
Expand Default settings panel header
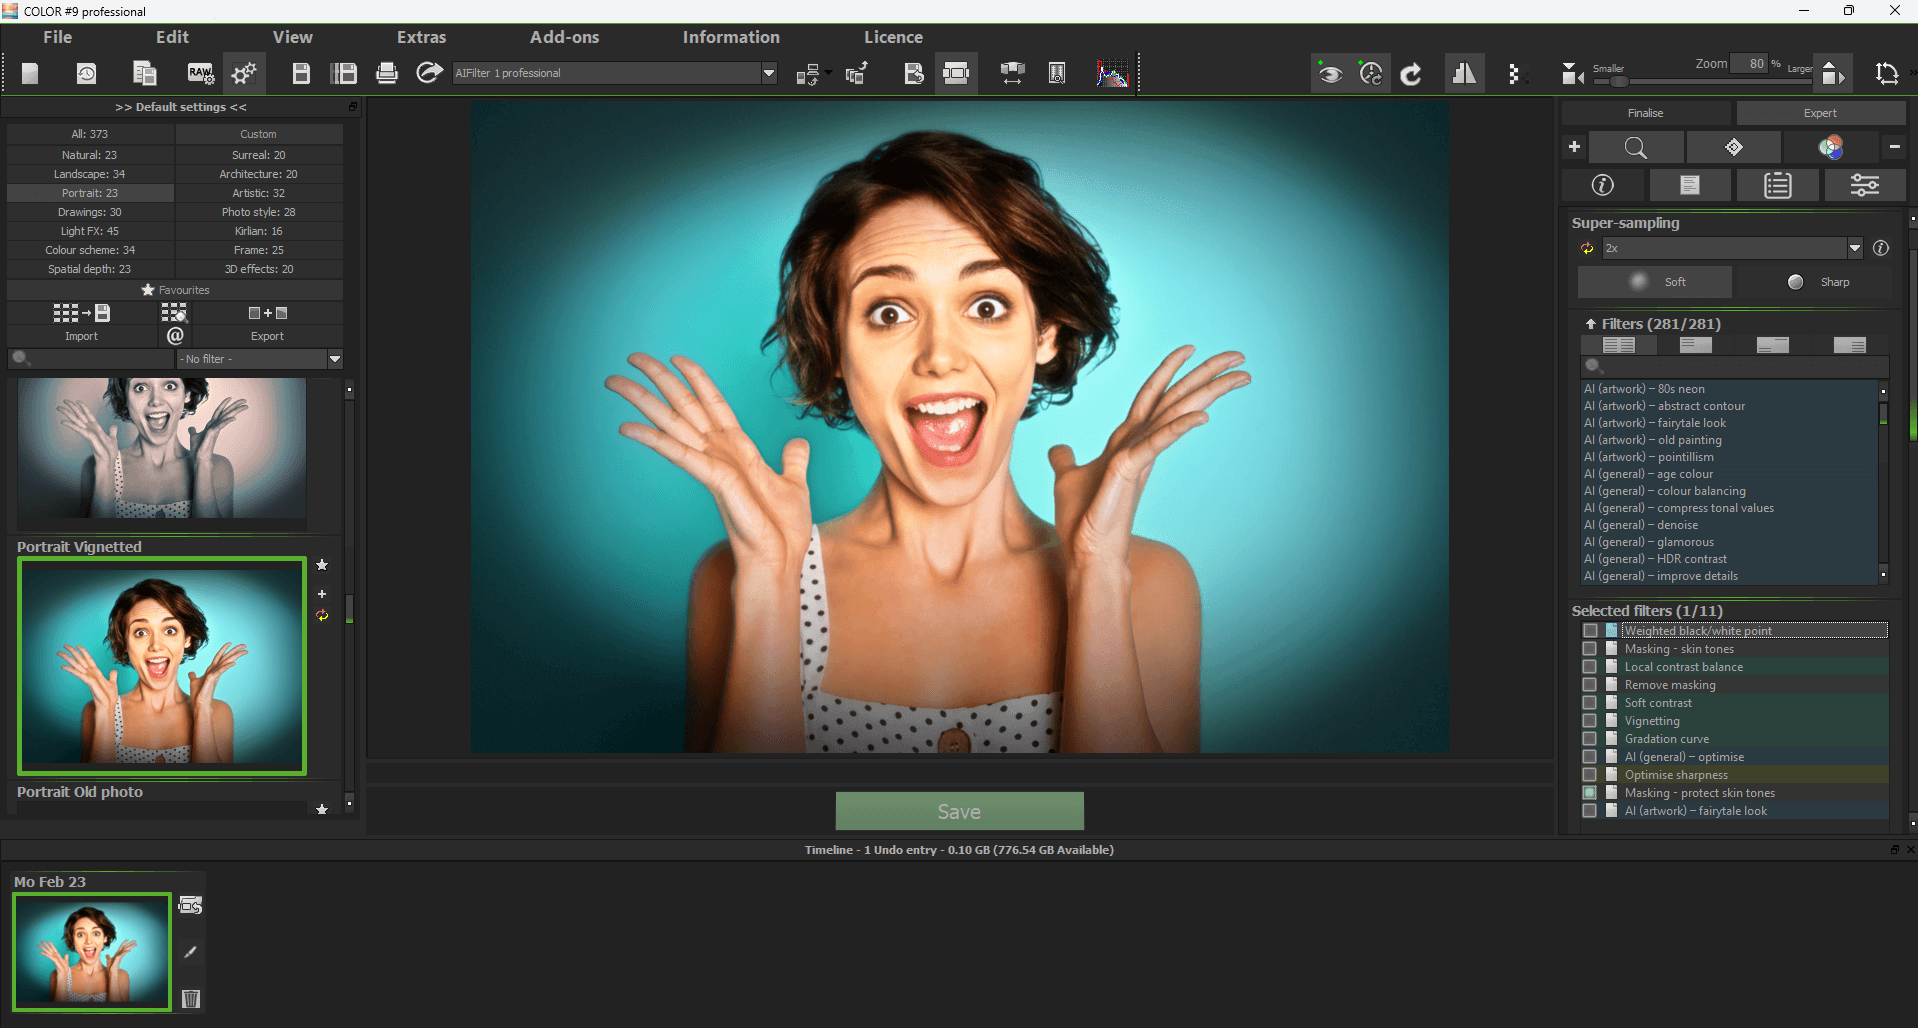[x=181, y=107]
